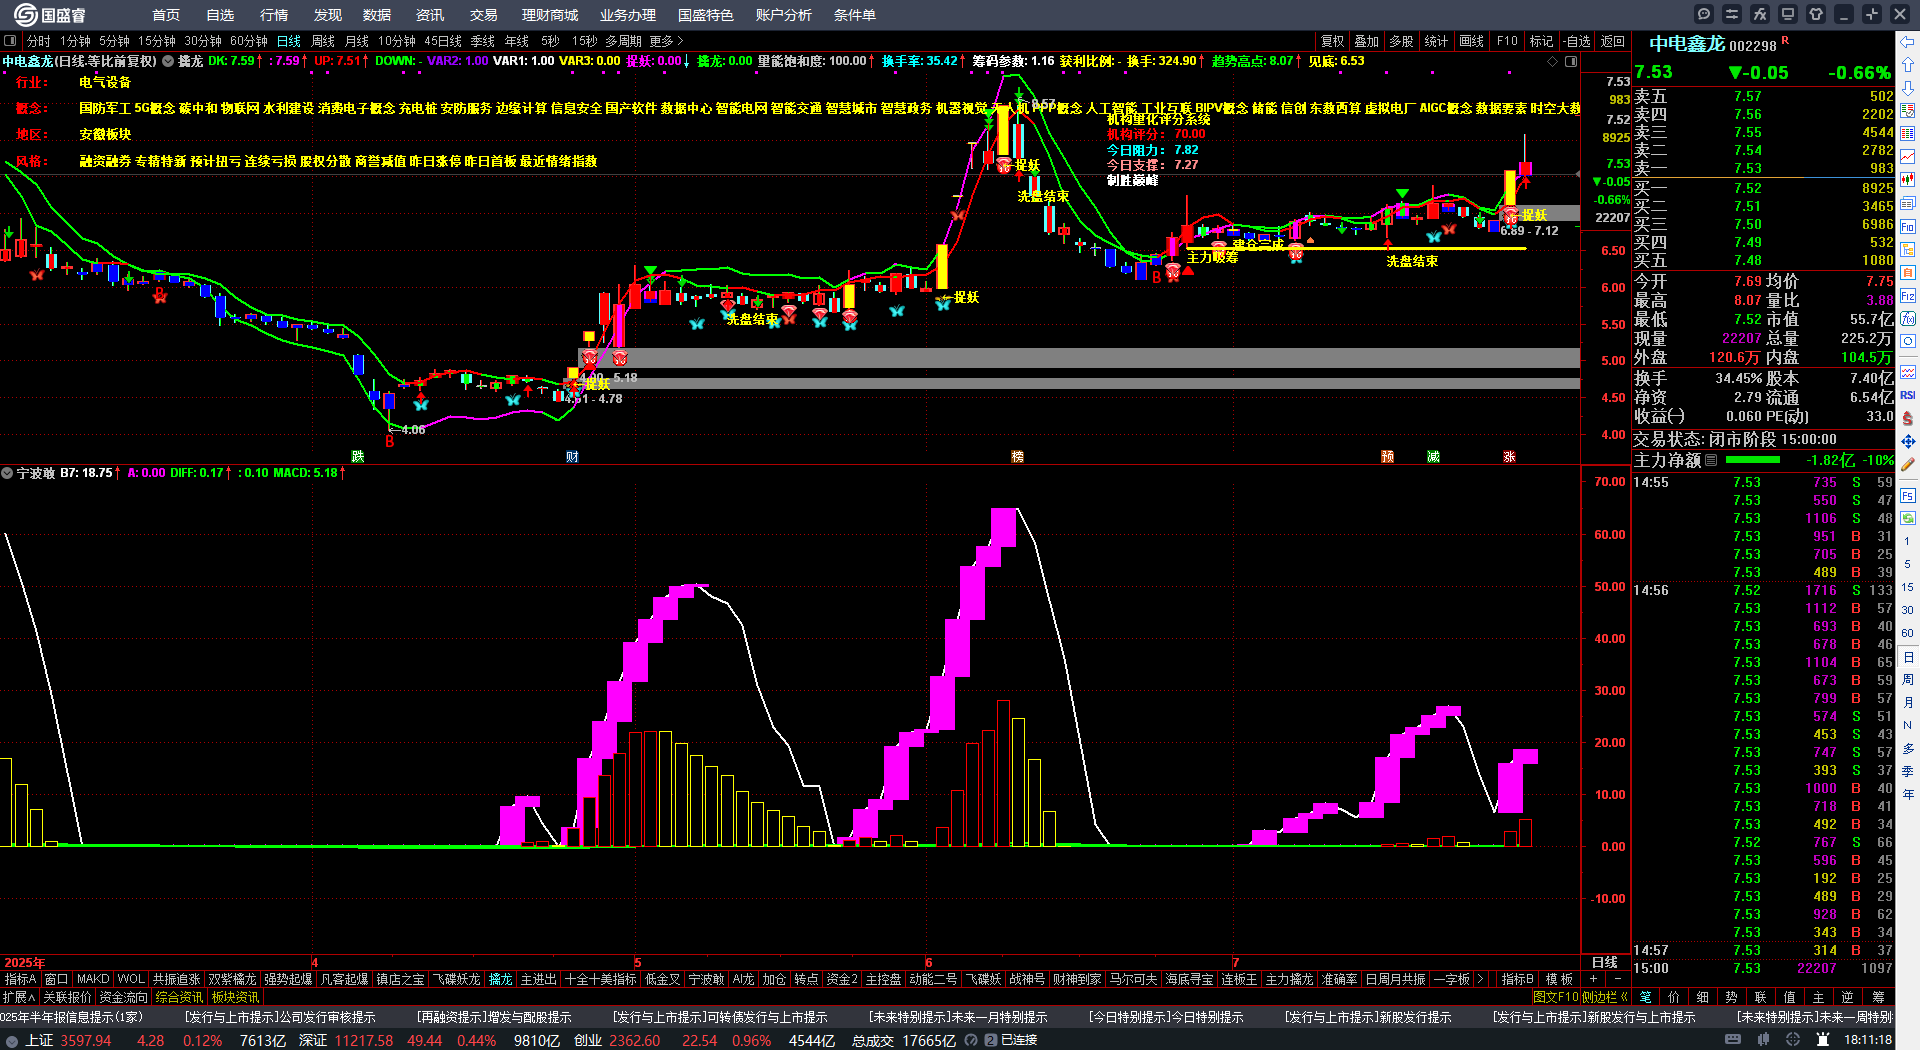Open the formula fx icon in title bar
Viewport: 1920px width, 1050px height.
(1760, 14)
